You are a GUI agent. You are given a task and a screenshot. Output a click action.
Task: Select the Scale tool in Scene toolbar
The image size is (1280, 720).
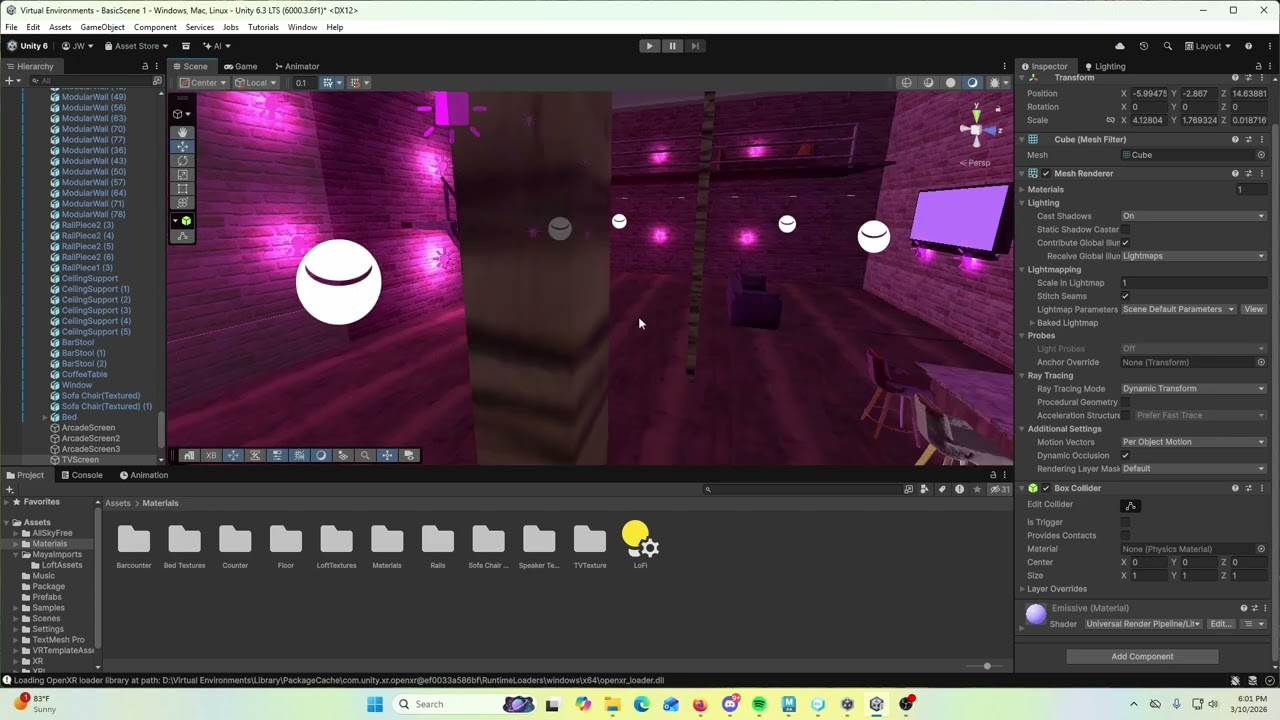[183, 174]
